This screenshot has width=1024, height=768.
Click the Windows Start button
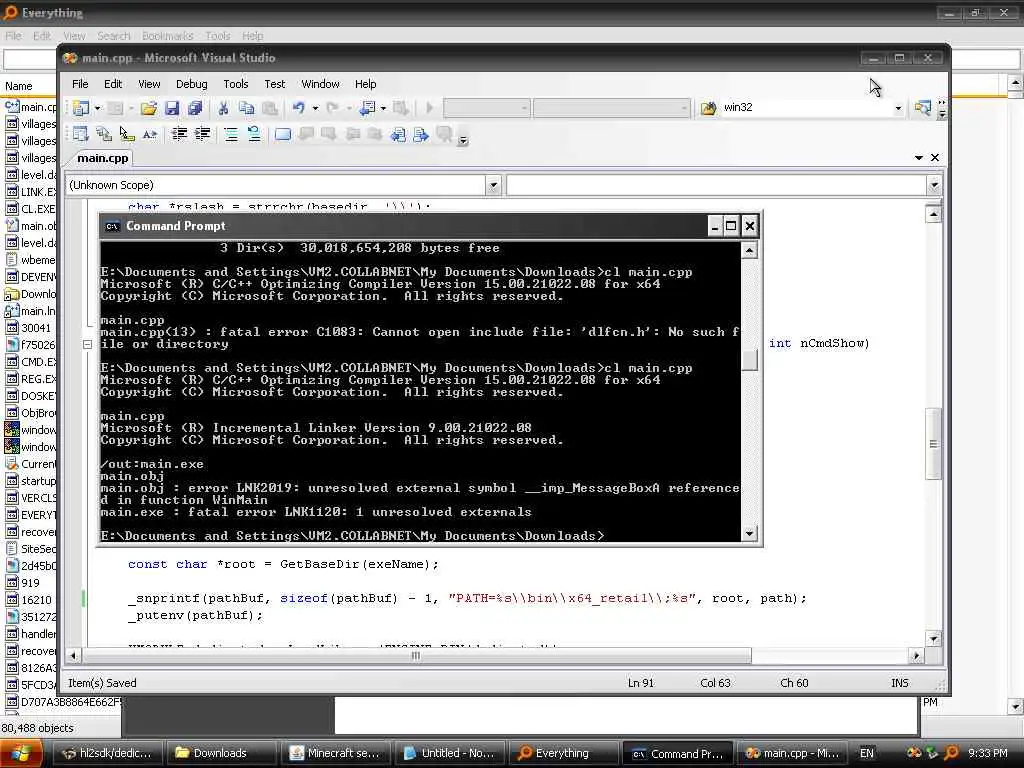point(21,753)
